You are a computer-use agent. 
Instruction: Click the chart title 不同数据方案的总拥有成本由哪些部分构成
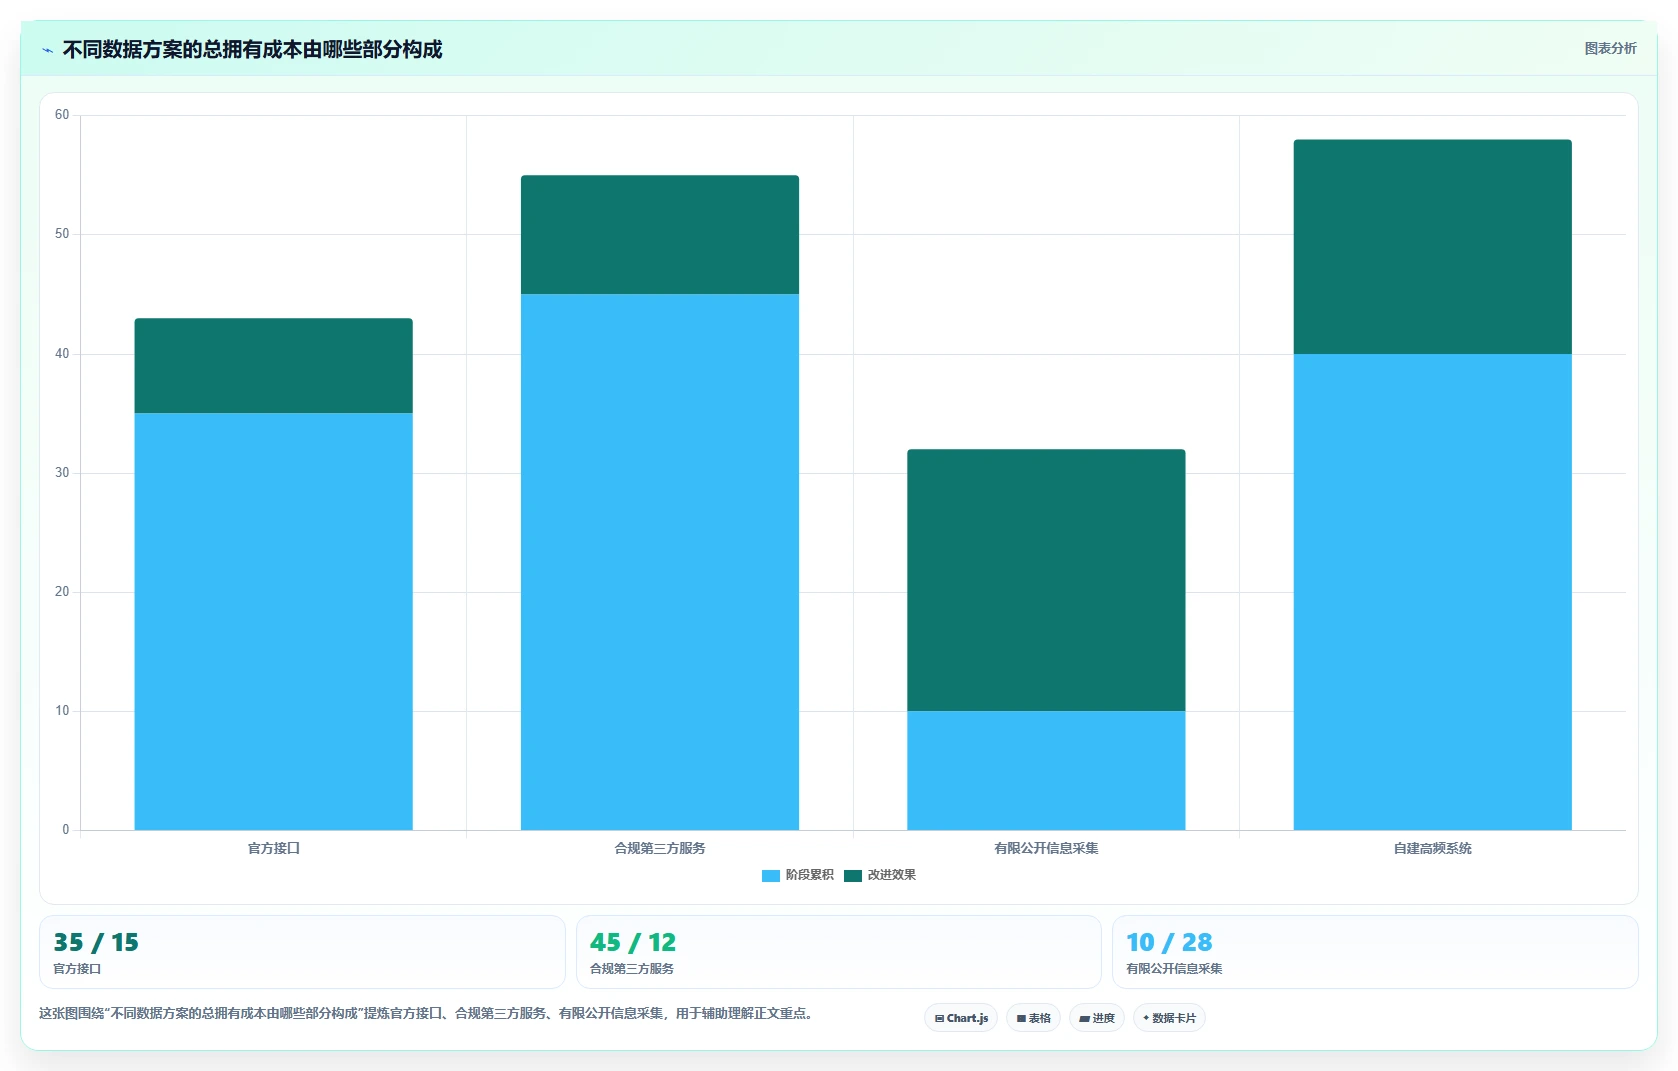[252, 49]
